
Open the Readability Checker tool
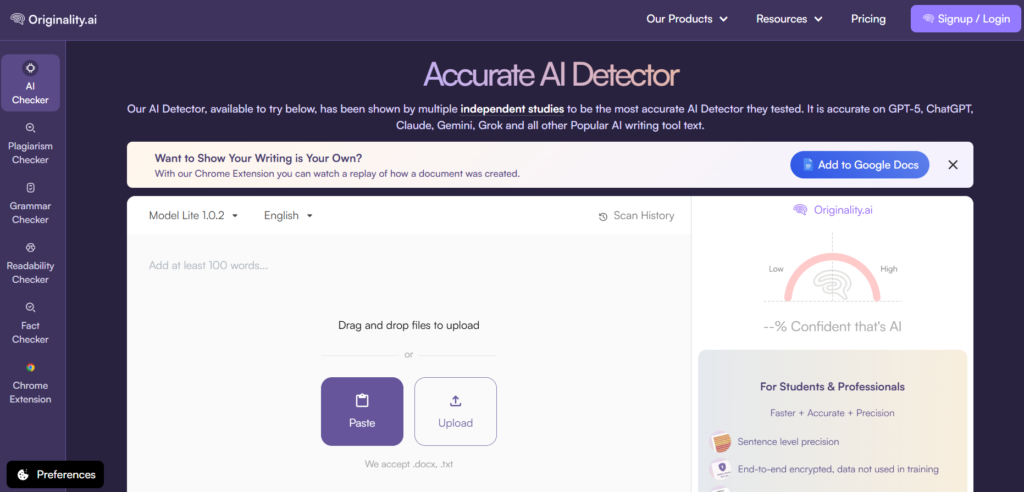[30, 263]
